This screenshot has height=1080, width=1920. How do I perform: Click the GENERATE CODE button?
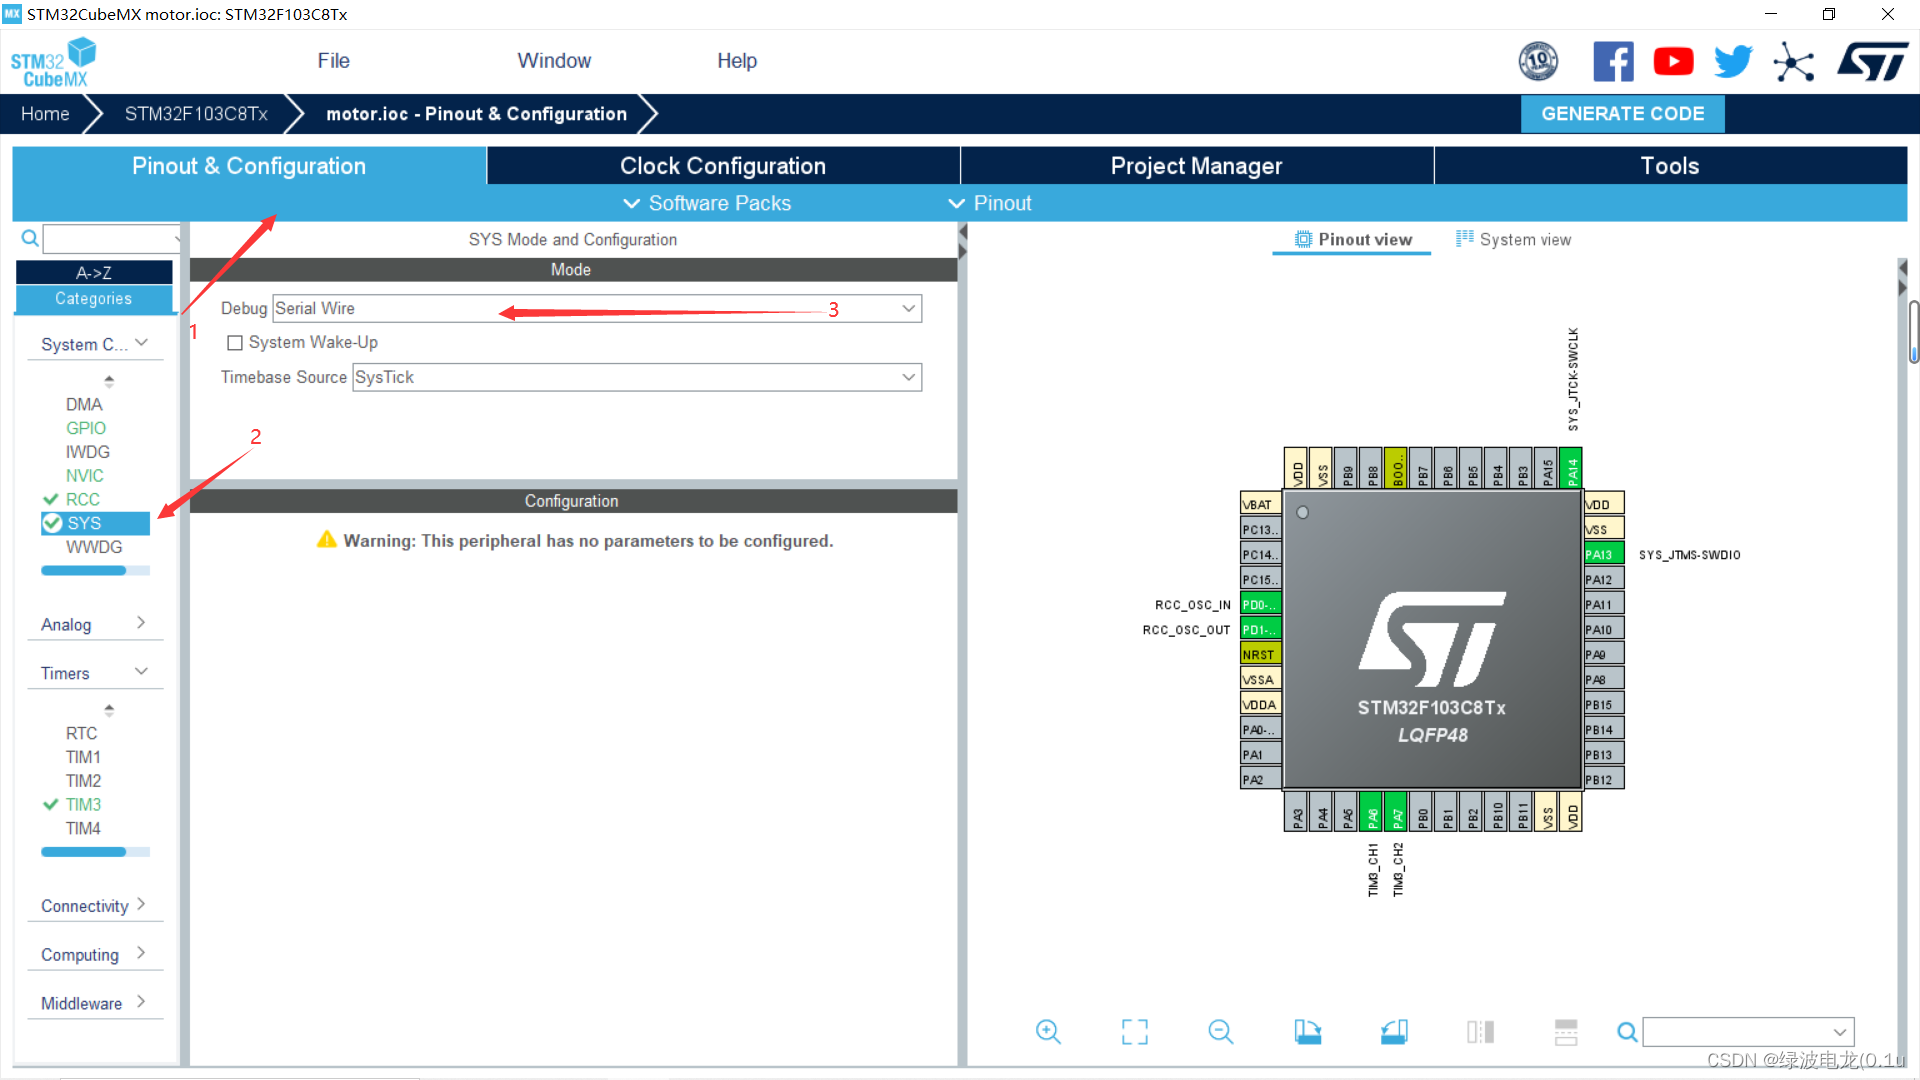coord(1623,112)
